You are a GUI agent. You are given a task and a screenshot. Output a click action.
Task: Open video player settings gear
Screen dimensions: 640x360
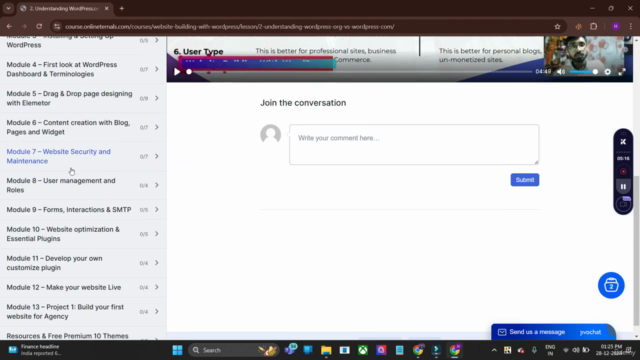(608, 72)
